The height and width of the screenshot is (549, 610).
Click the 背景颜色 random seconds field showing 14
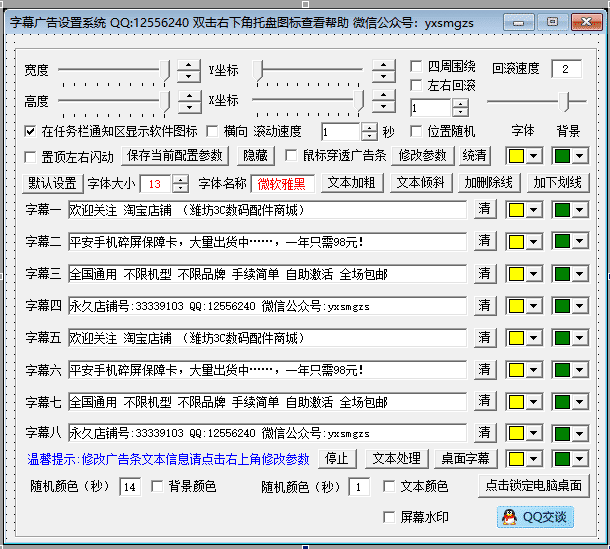(x=130, y=487)
